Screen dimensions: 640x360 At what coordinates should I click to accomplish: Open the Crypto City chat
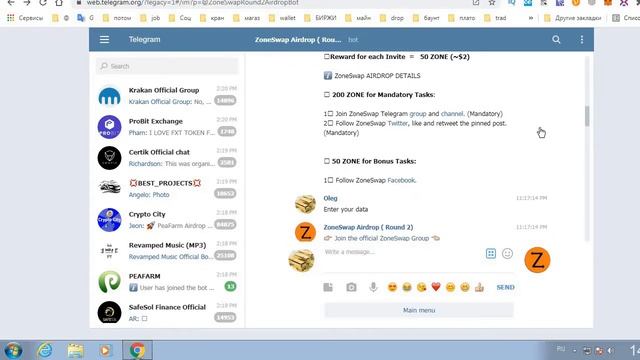tap(167, 220)
